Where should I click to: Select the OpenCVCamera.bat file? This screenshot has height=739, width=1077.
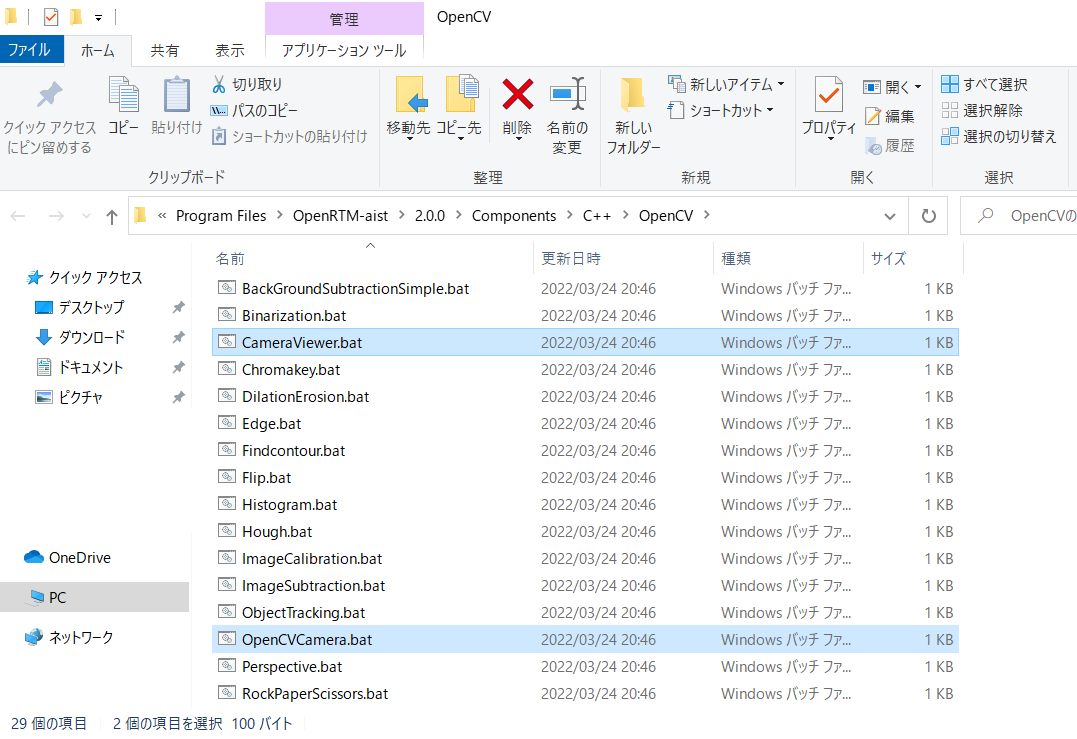[x=585, y=639]
